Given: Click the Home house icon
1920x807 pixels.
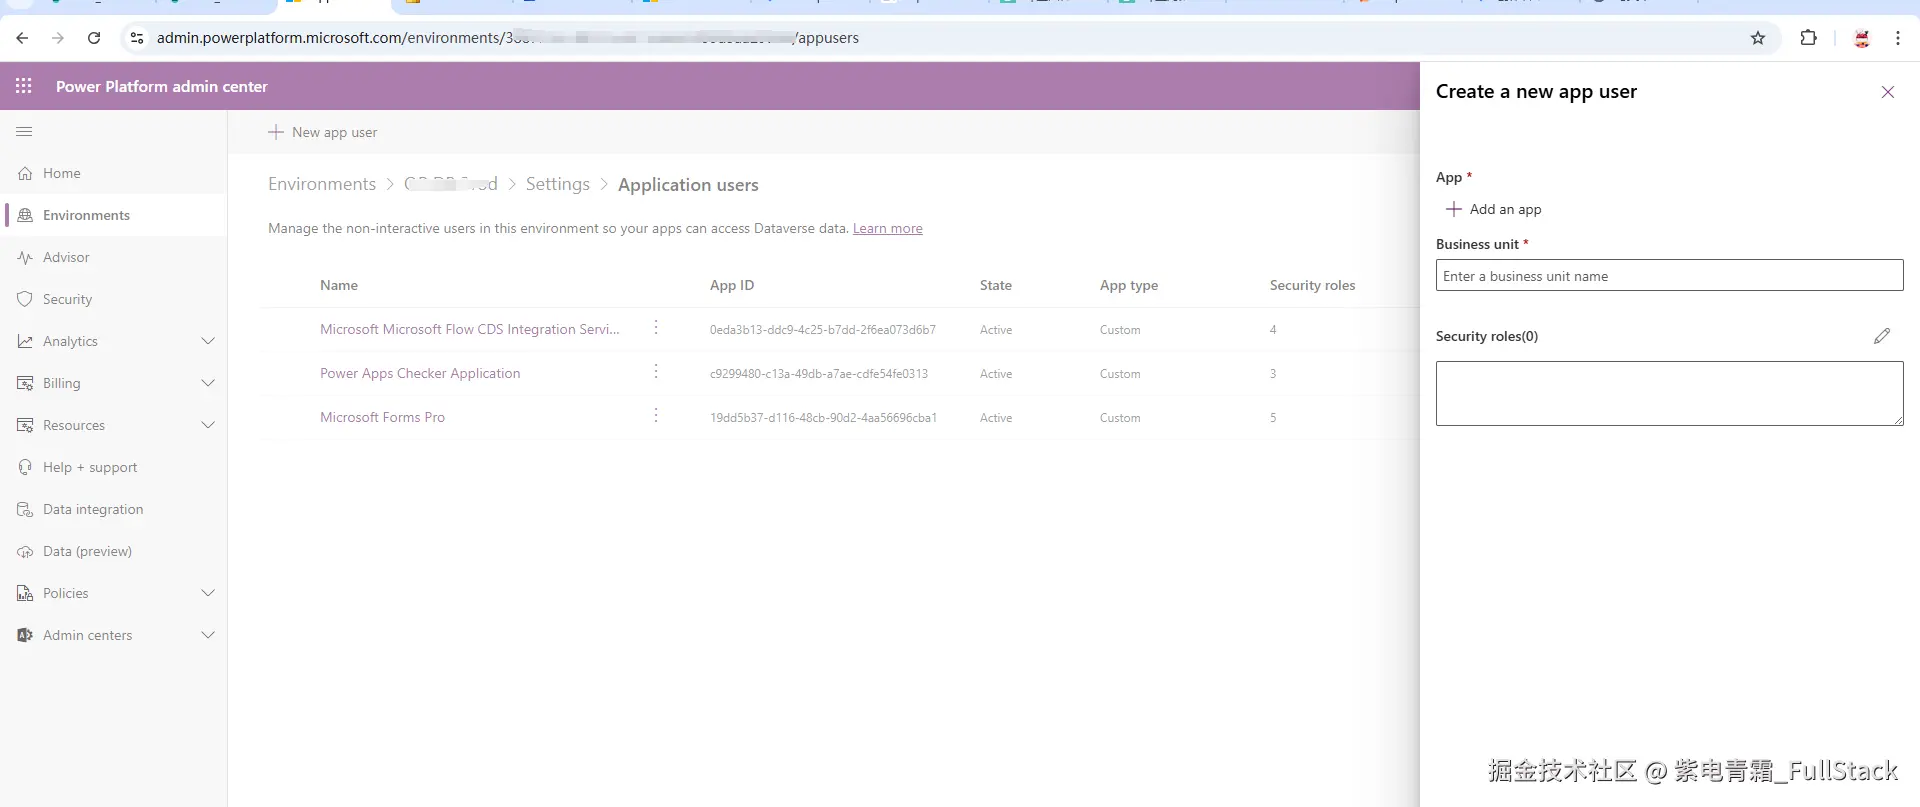Looking at the screenshot, I should 25,173.
